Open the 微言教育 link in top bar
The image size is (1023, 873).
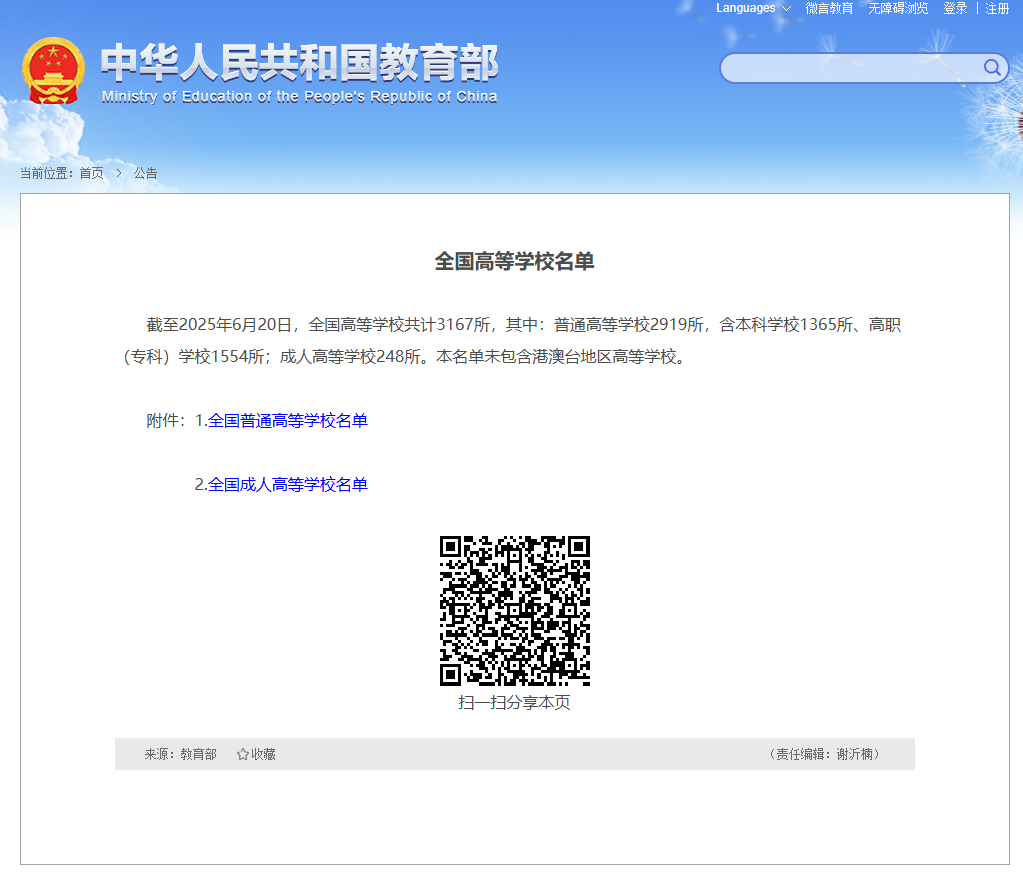[829, 8]
